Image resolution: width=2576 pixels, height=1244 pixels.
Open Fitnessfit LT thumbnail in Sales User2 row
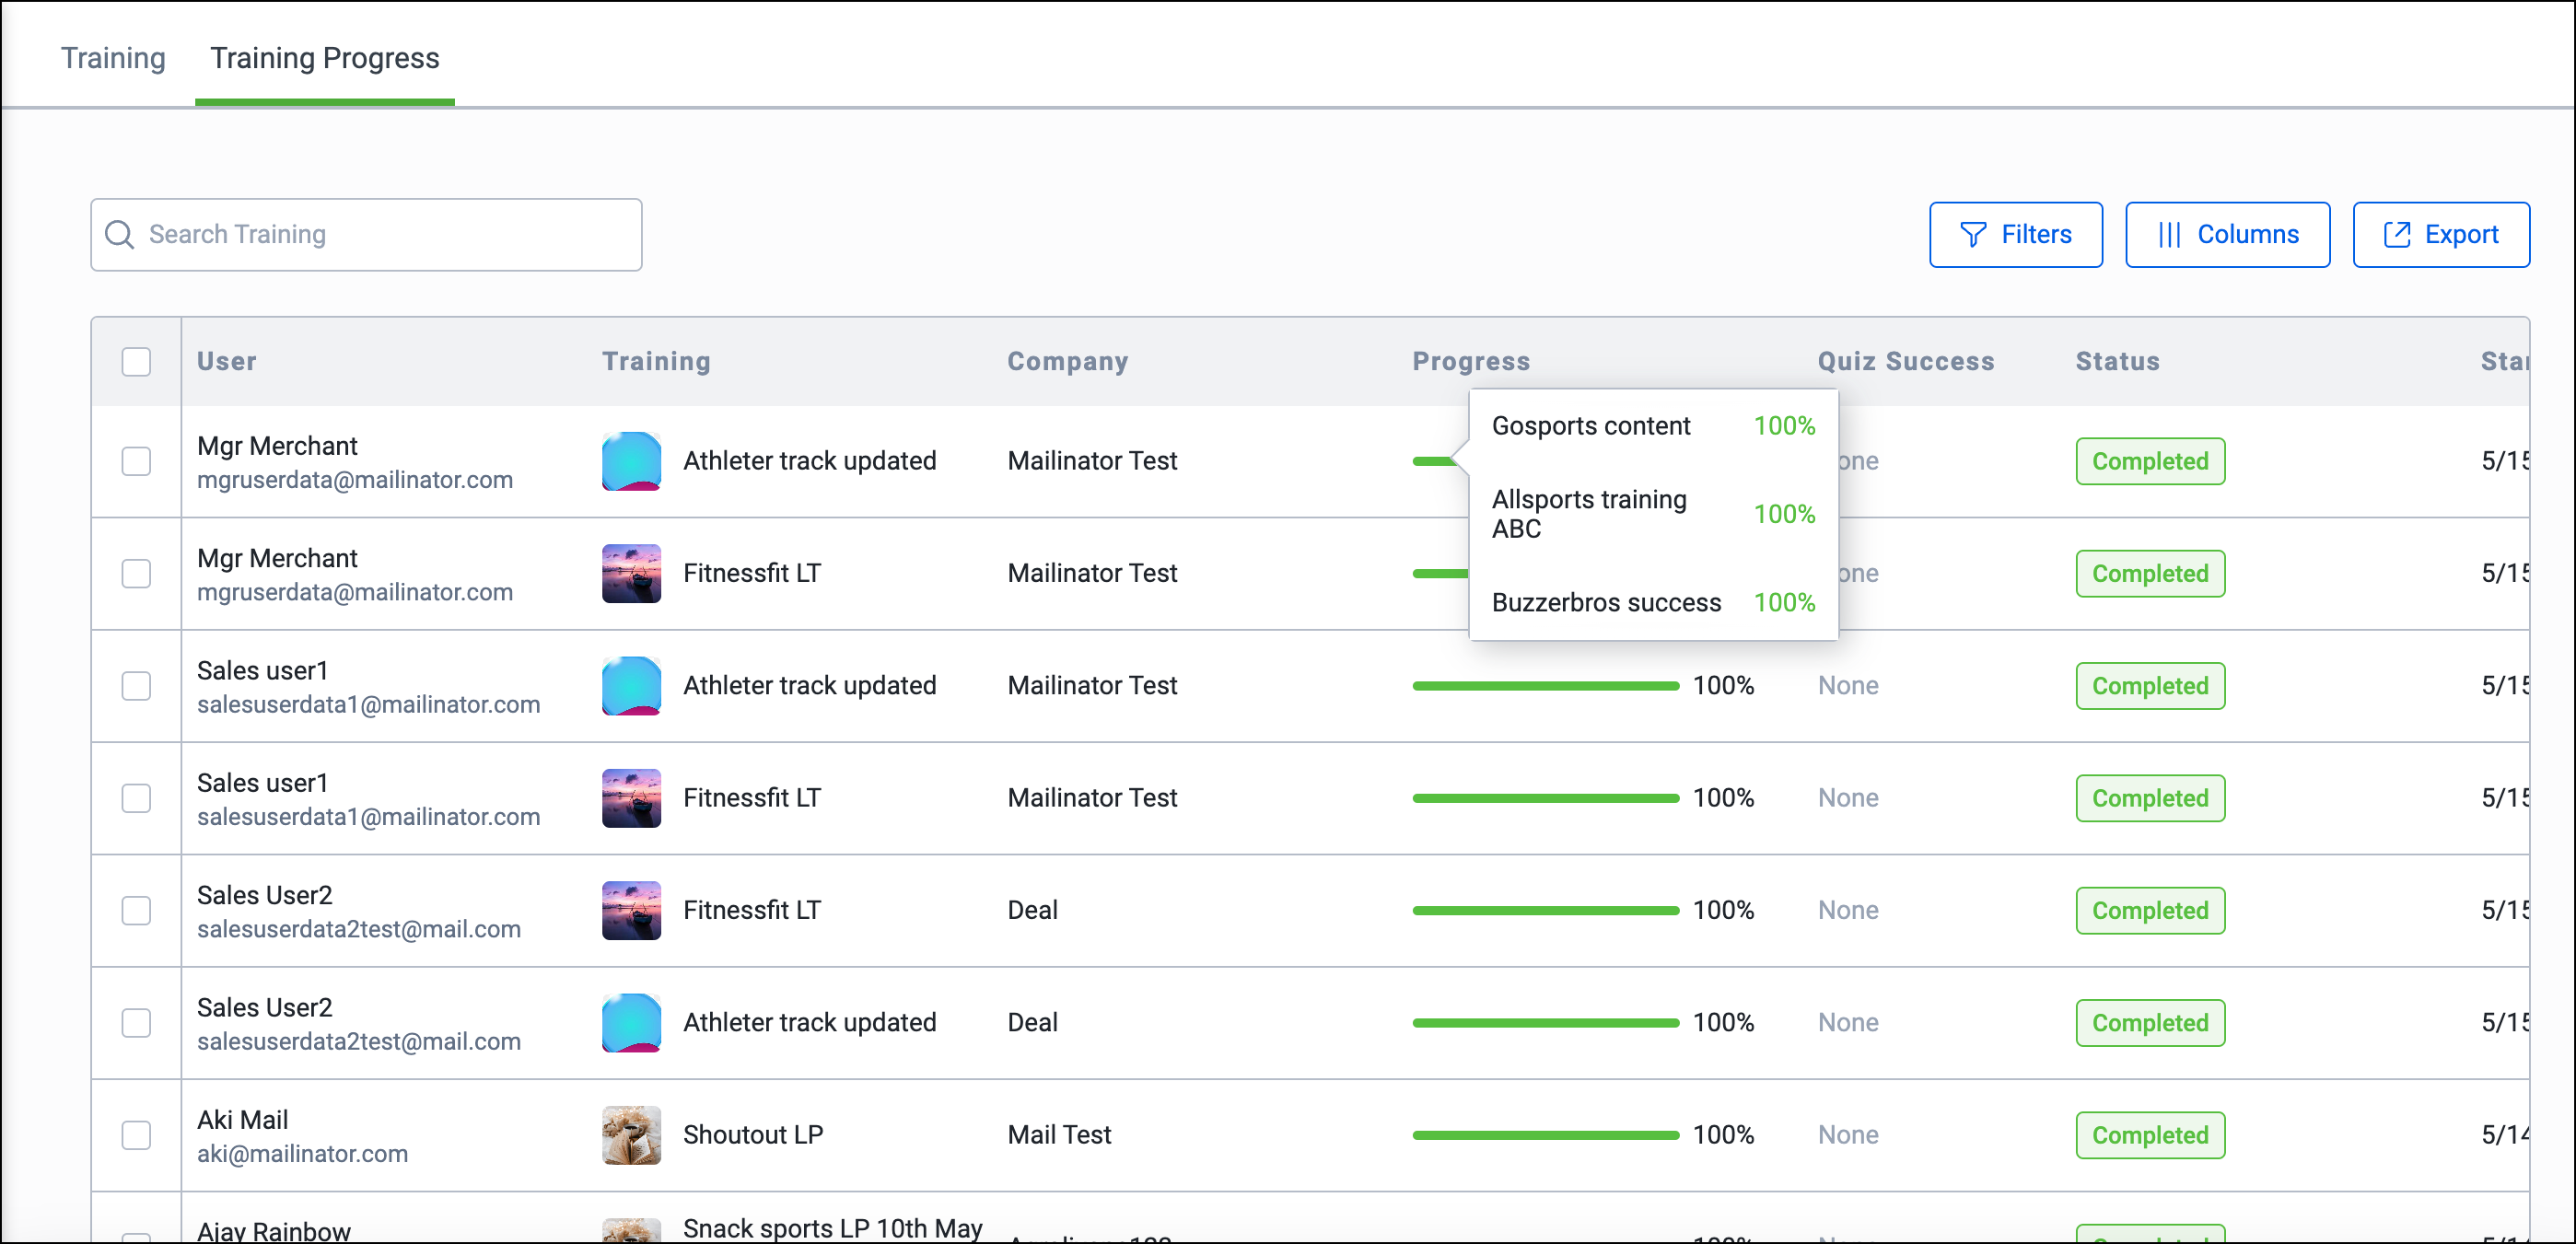(x=631, y=910)
